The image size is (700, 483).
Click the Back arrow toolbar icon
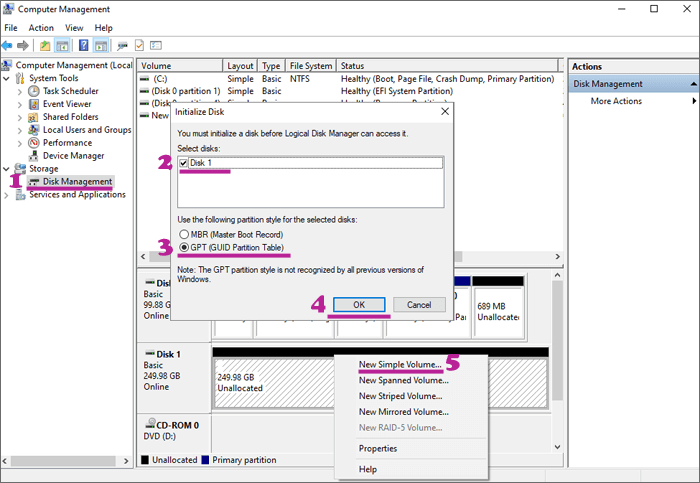pos(7,46)
